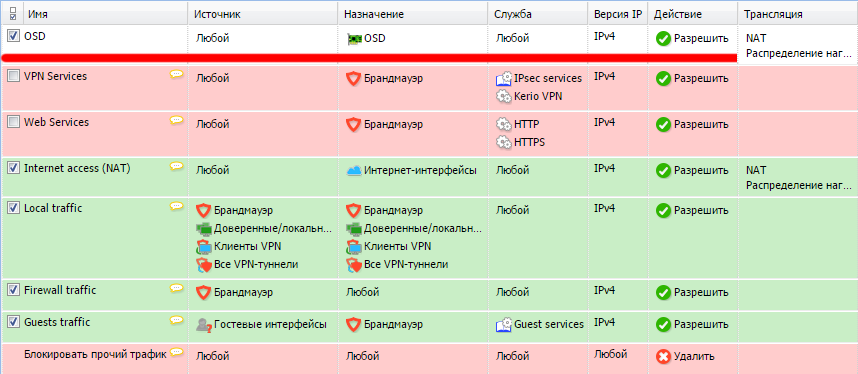858x374 pixels.
Task: Click Разрешить action in Guests traffic row
Action: tap(701, 324)
